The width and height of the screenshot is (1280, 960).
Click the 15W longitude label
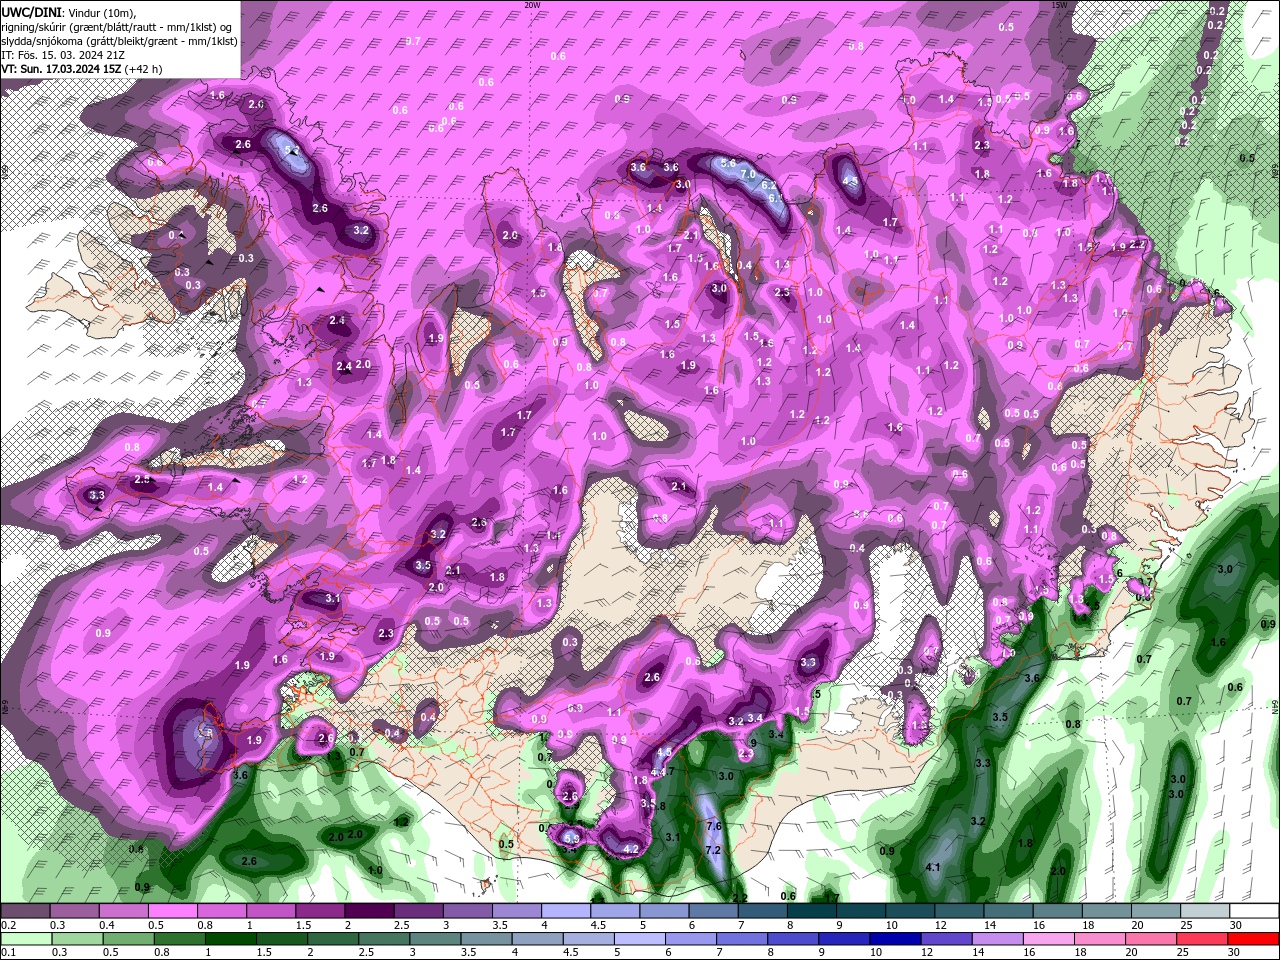pos(1060,5)
